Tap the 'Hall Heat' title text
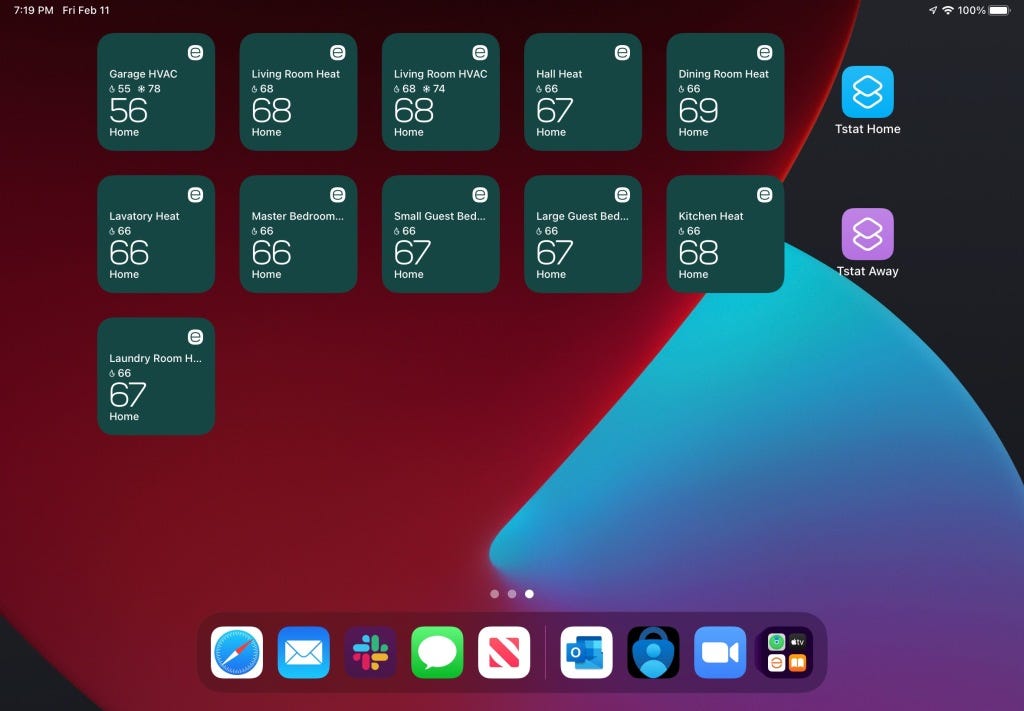 click(559, 74)
